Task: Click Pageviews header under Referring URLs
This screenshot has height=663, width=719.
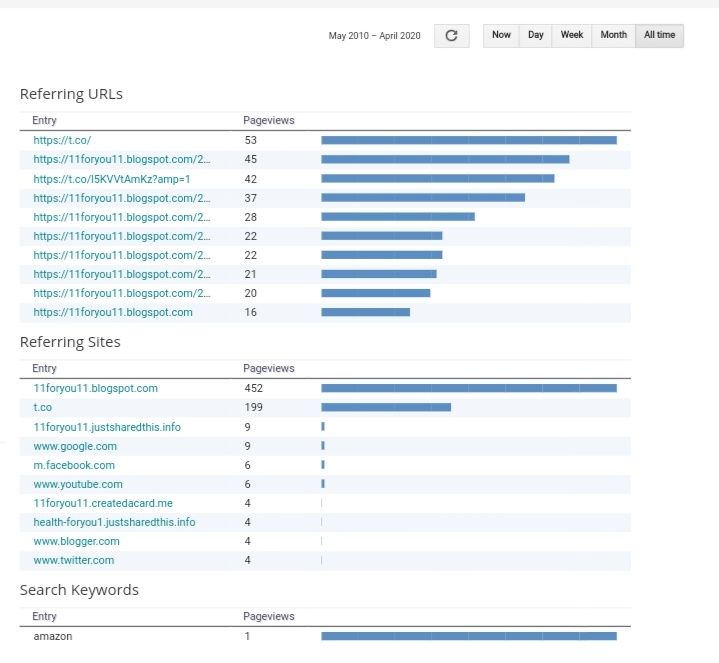Action: pyautogui.click(x=269, y=121)
